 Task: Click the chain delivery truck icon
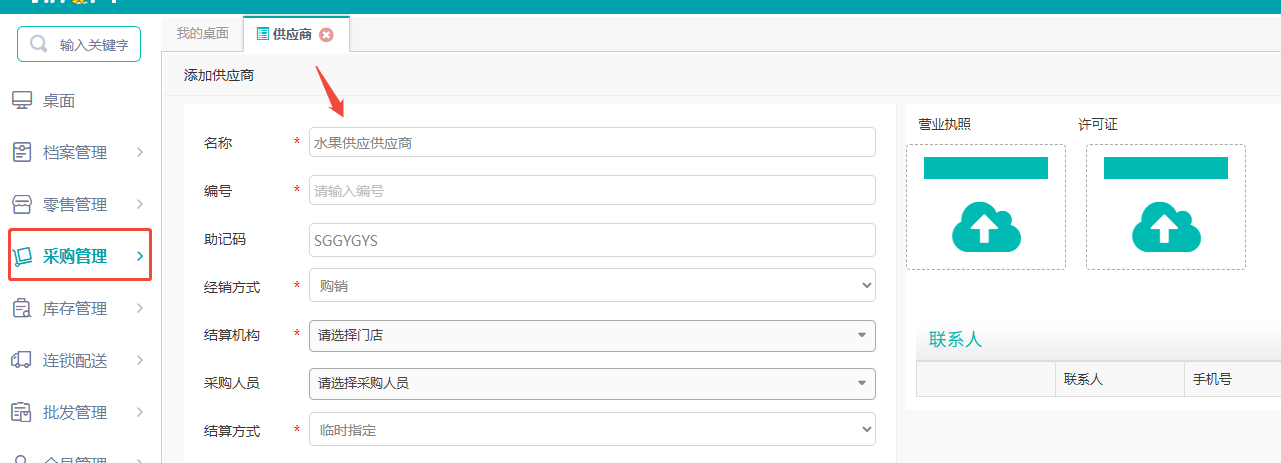tap(22, 360)
